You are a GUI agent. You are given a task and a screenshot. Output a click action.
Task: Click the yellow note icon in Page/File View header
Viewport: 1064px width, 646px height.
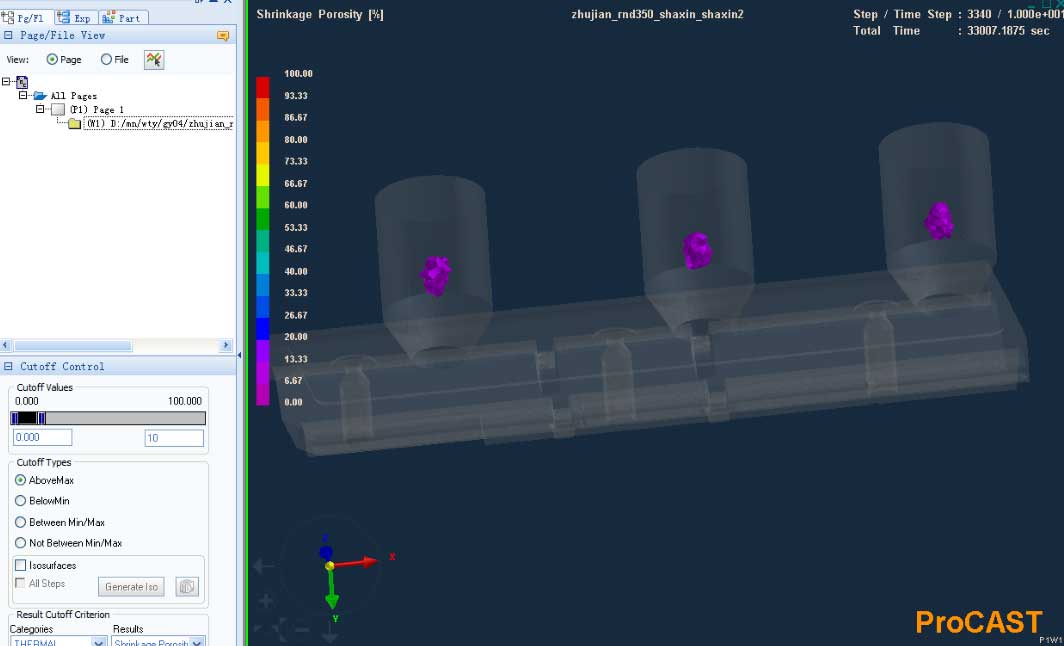223,36
